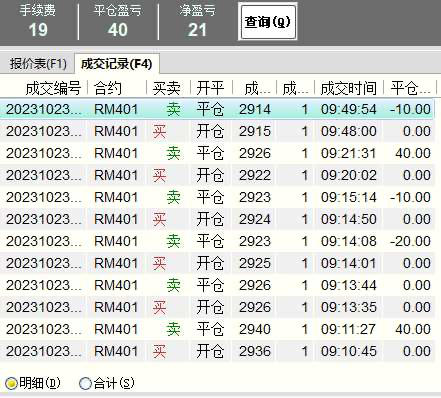Click price 2914 in the trade list
The image size is (441, 398).
pyautogui.click(x=255, y=109)
